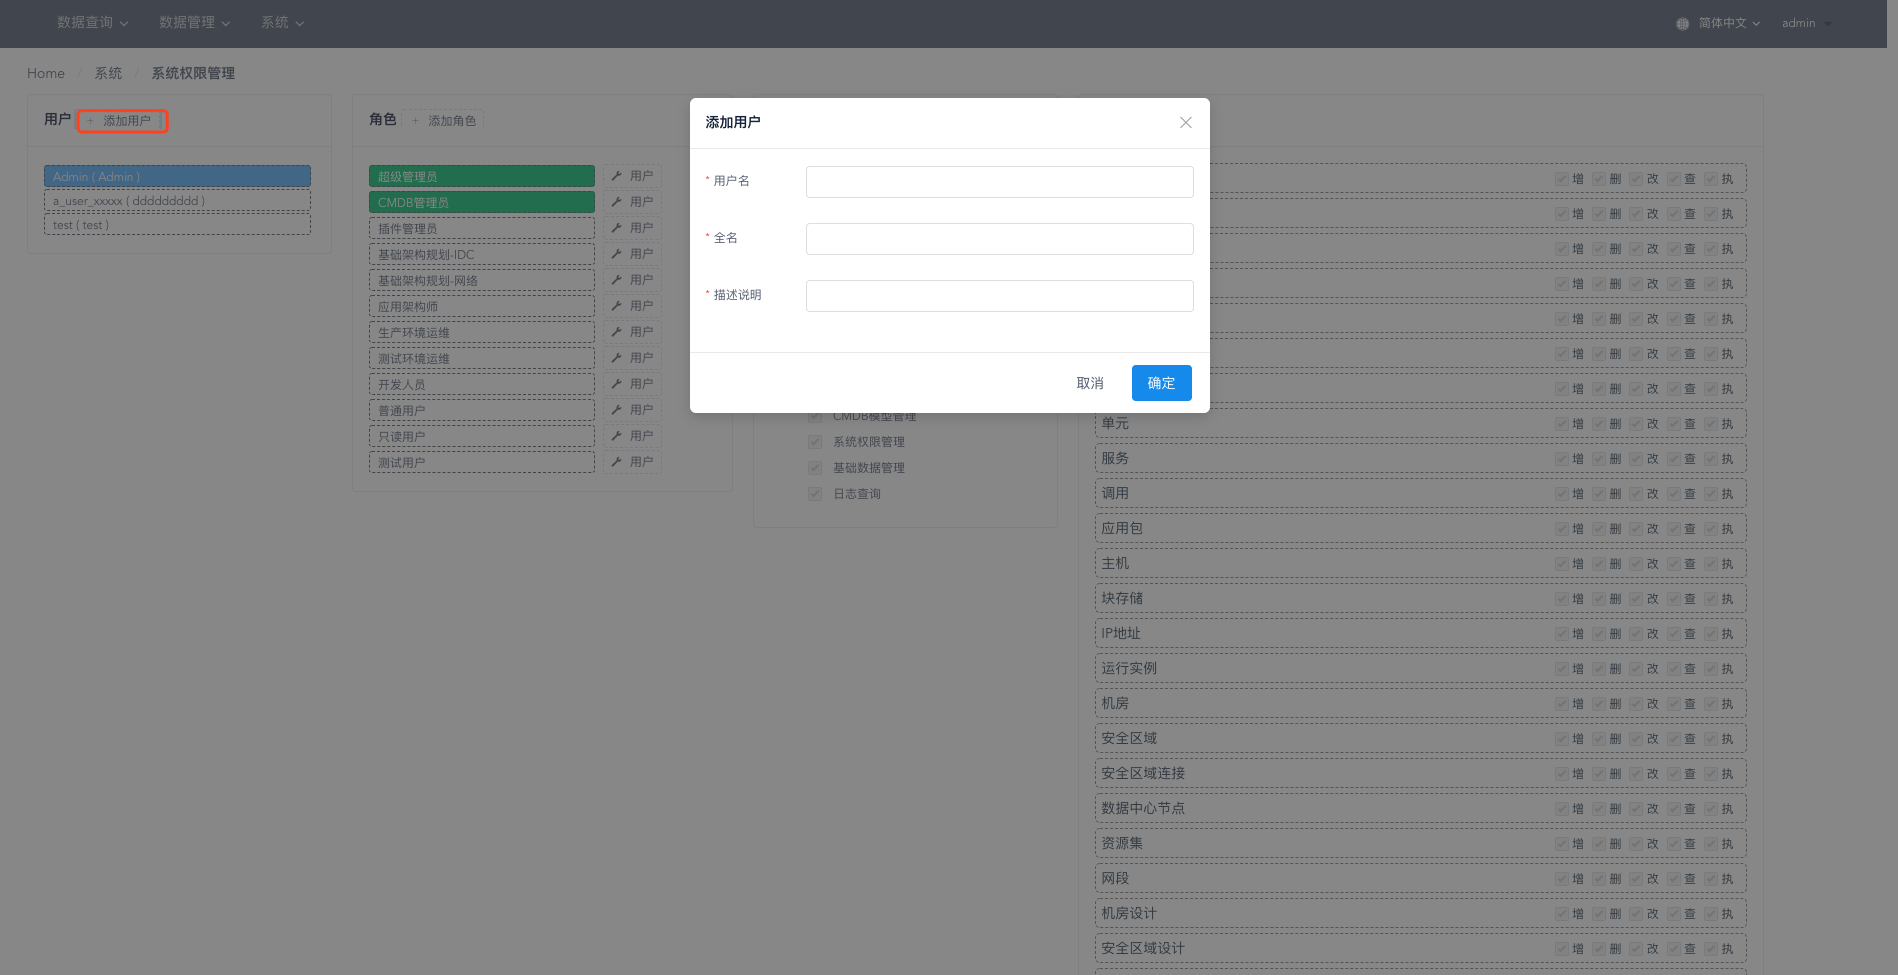Image resolution: width=1898 pixels, height=975 pixels.
Task: Select a_user_xxxxx user row
Action: click(177, 201)
